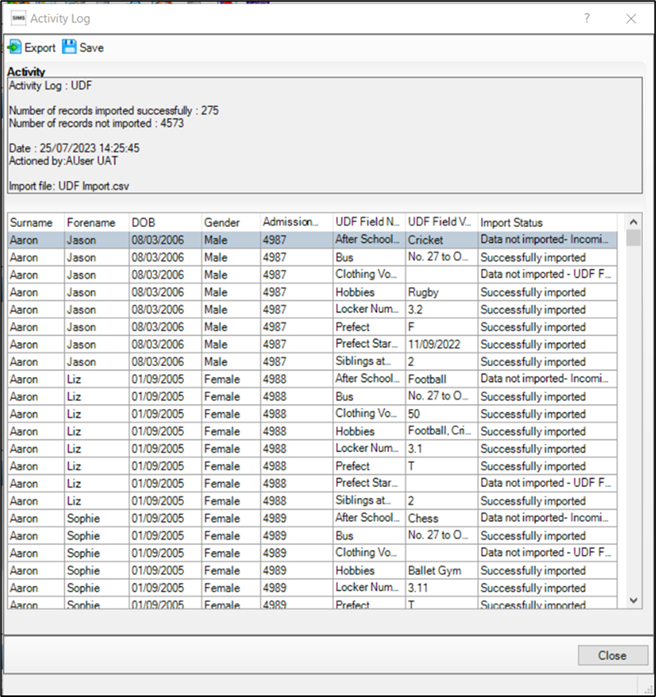Click the UDF Field Value column header
Viewport: 656px width, 697px height.
pos(439,222)
